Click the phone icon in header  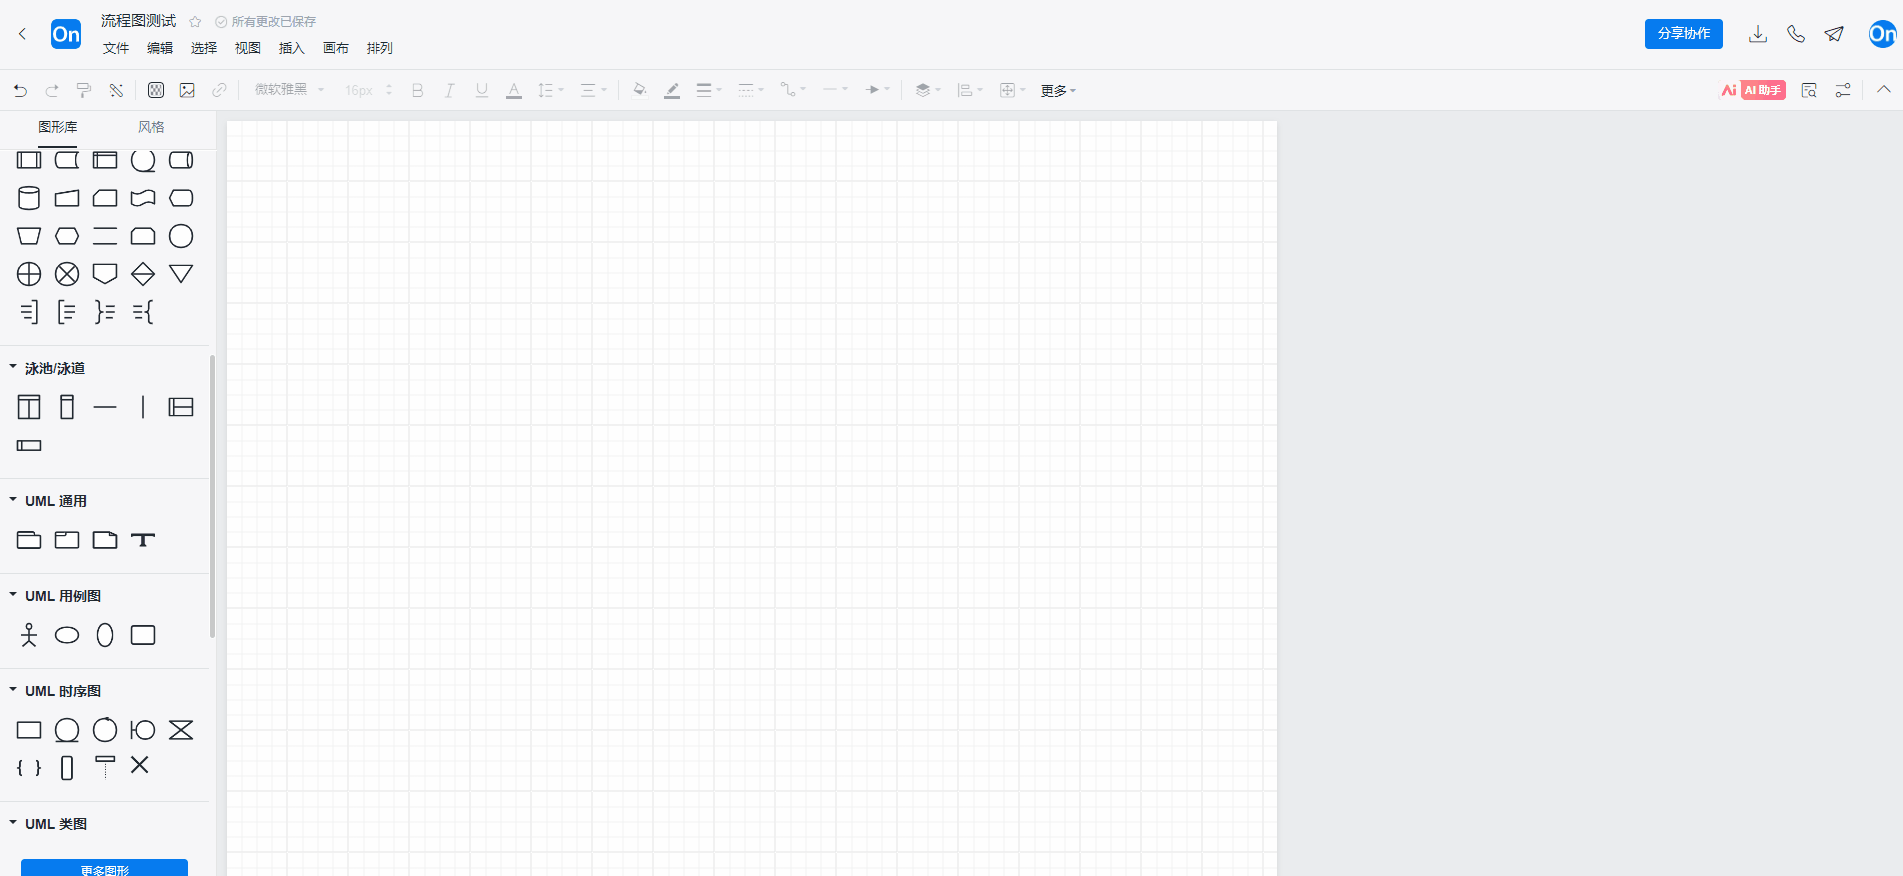(x=1796, y=34)
